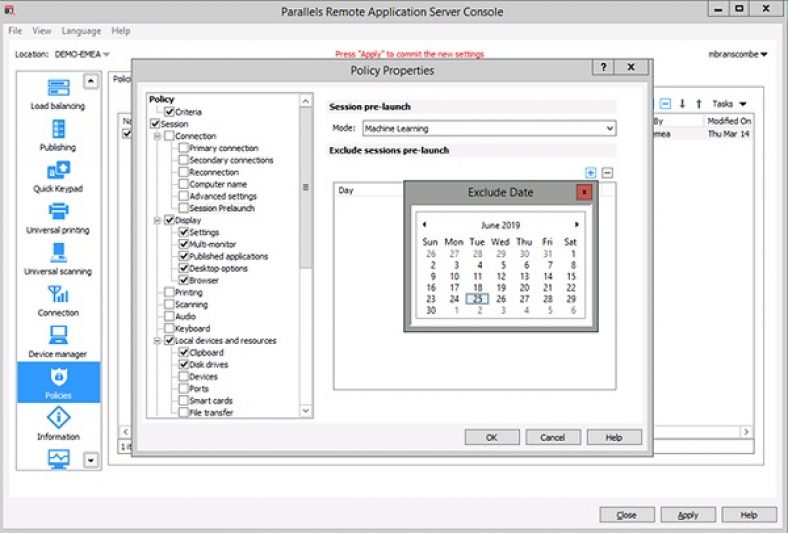788x533 pixels.
Task: Click the policy tree scrollbar thumb
Action: 306,187
